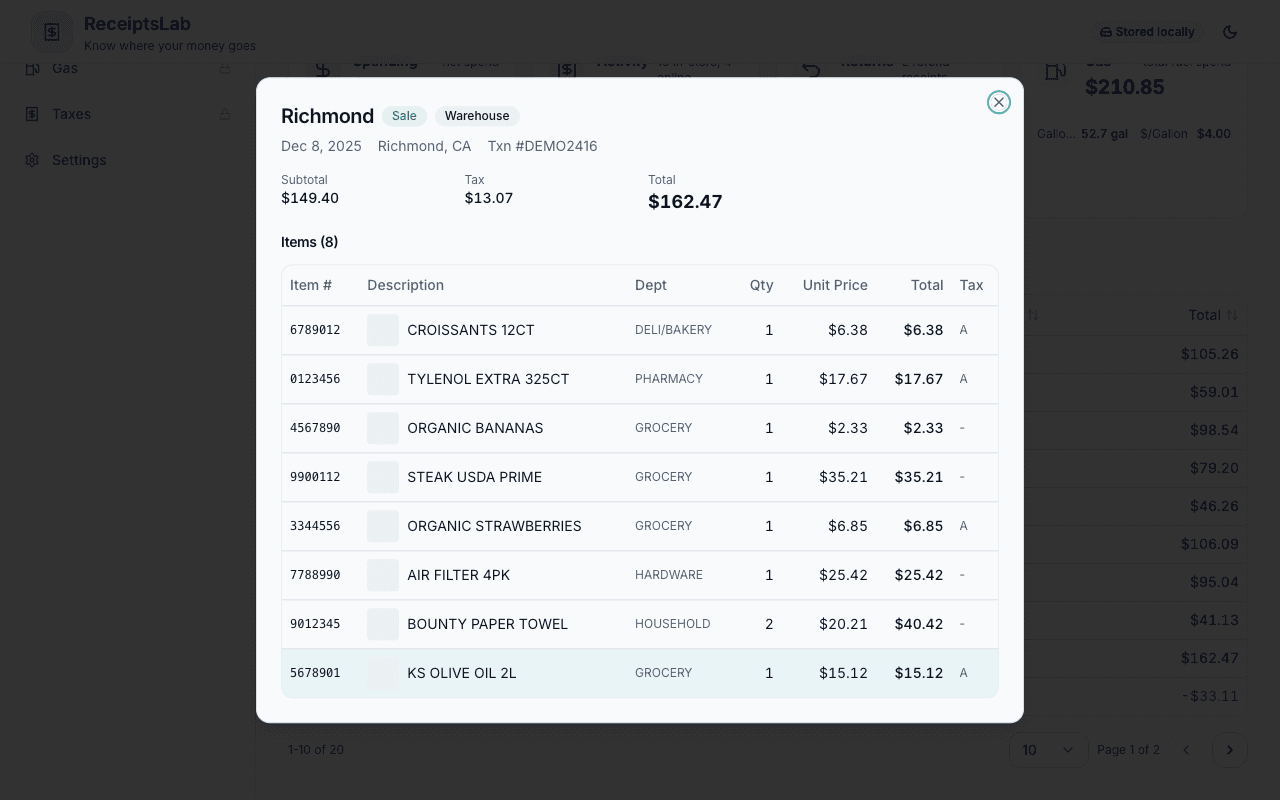The image size is (1280, 800).
Task: Click the database icon on the Stored locally badge
Action: pyautogui.click(x=1108, y=31)
